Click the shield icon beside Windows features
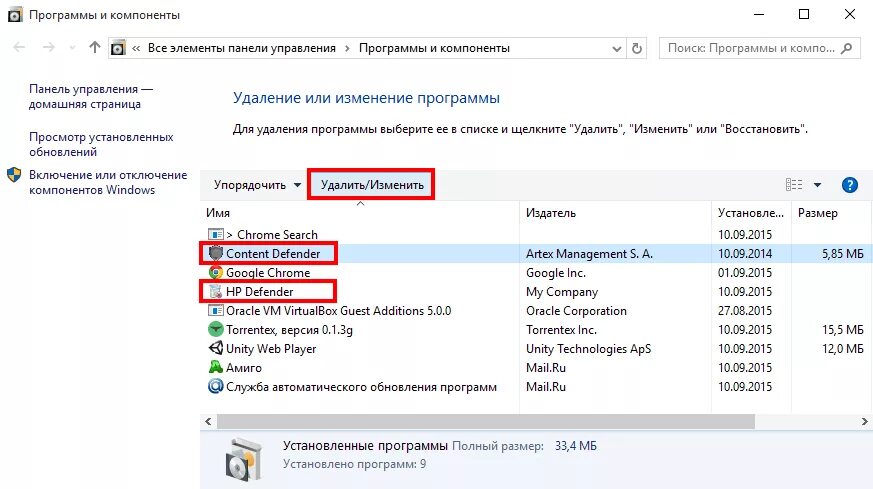Image resolution: width=873 pixels, height=489 pixels. click(x=14, y=175)
